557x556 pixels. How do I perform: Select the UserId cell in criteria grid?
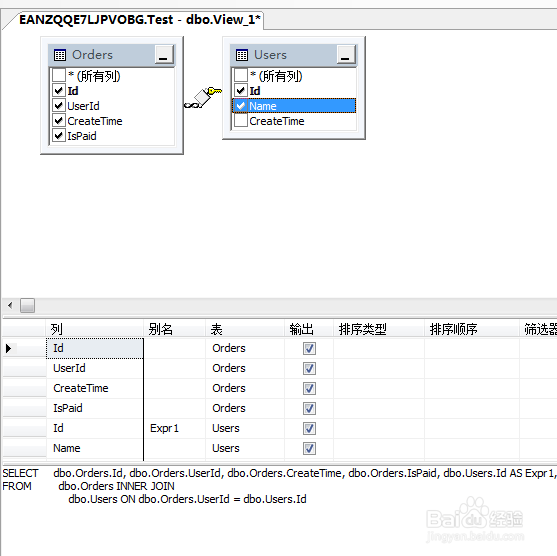[x=94, y=368]
